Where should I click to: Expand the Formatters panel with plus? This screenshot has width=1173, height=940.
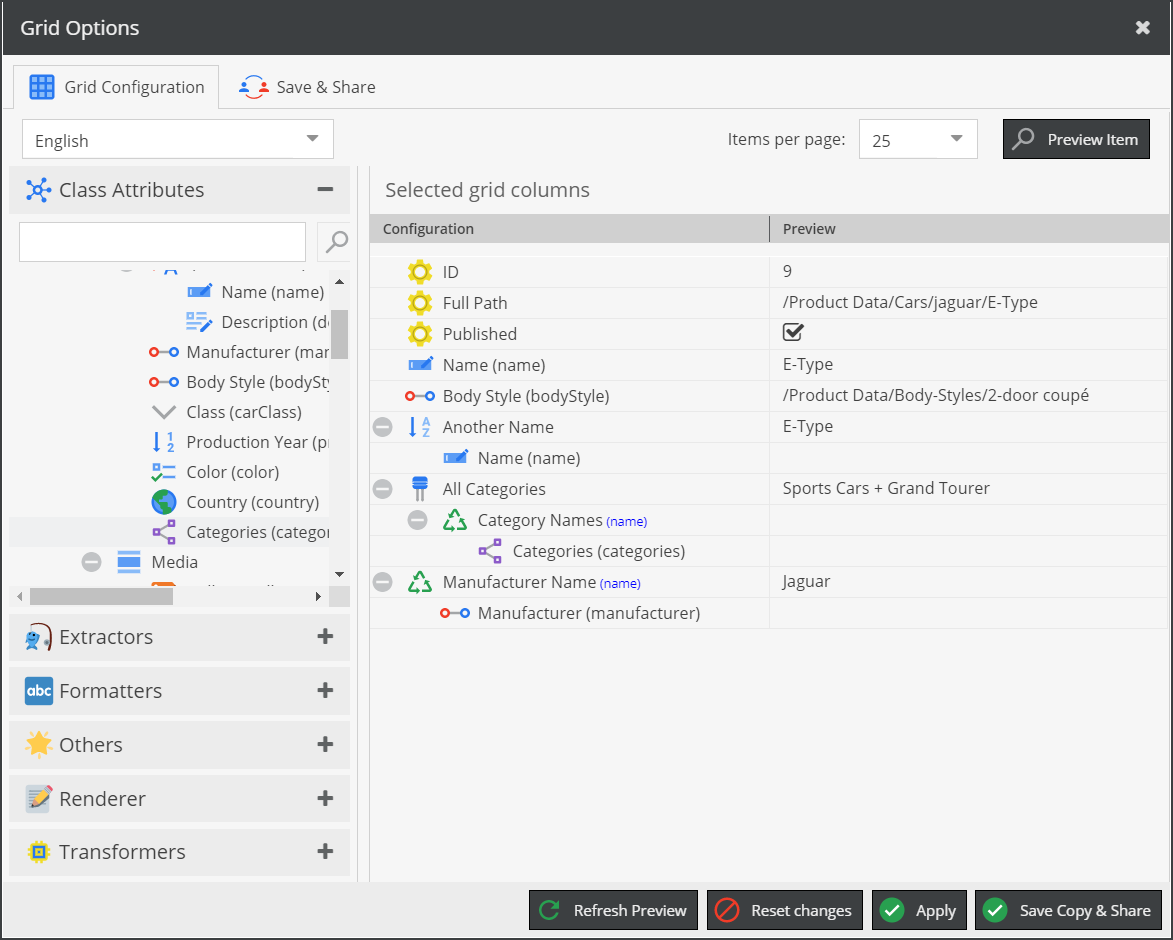coord(325,690)
